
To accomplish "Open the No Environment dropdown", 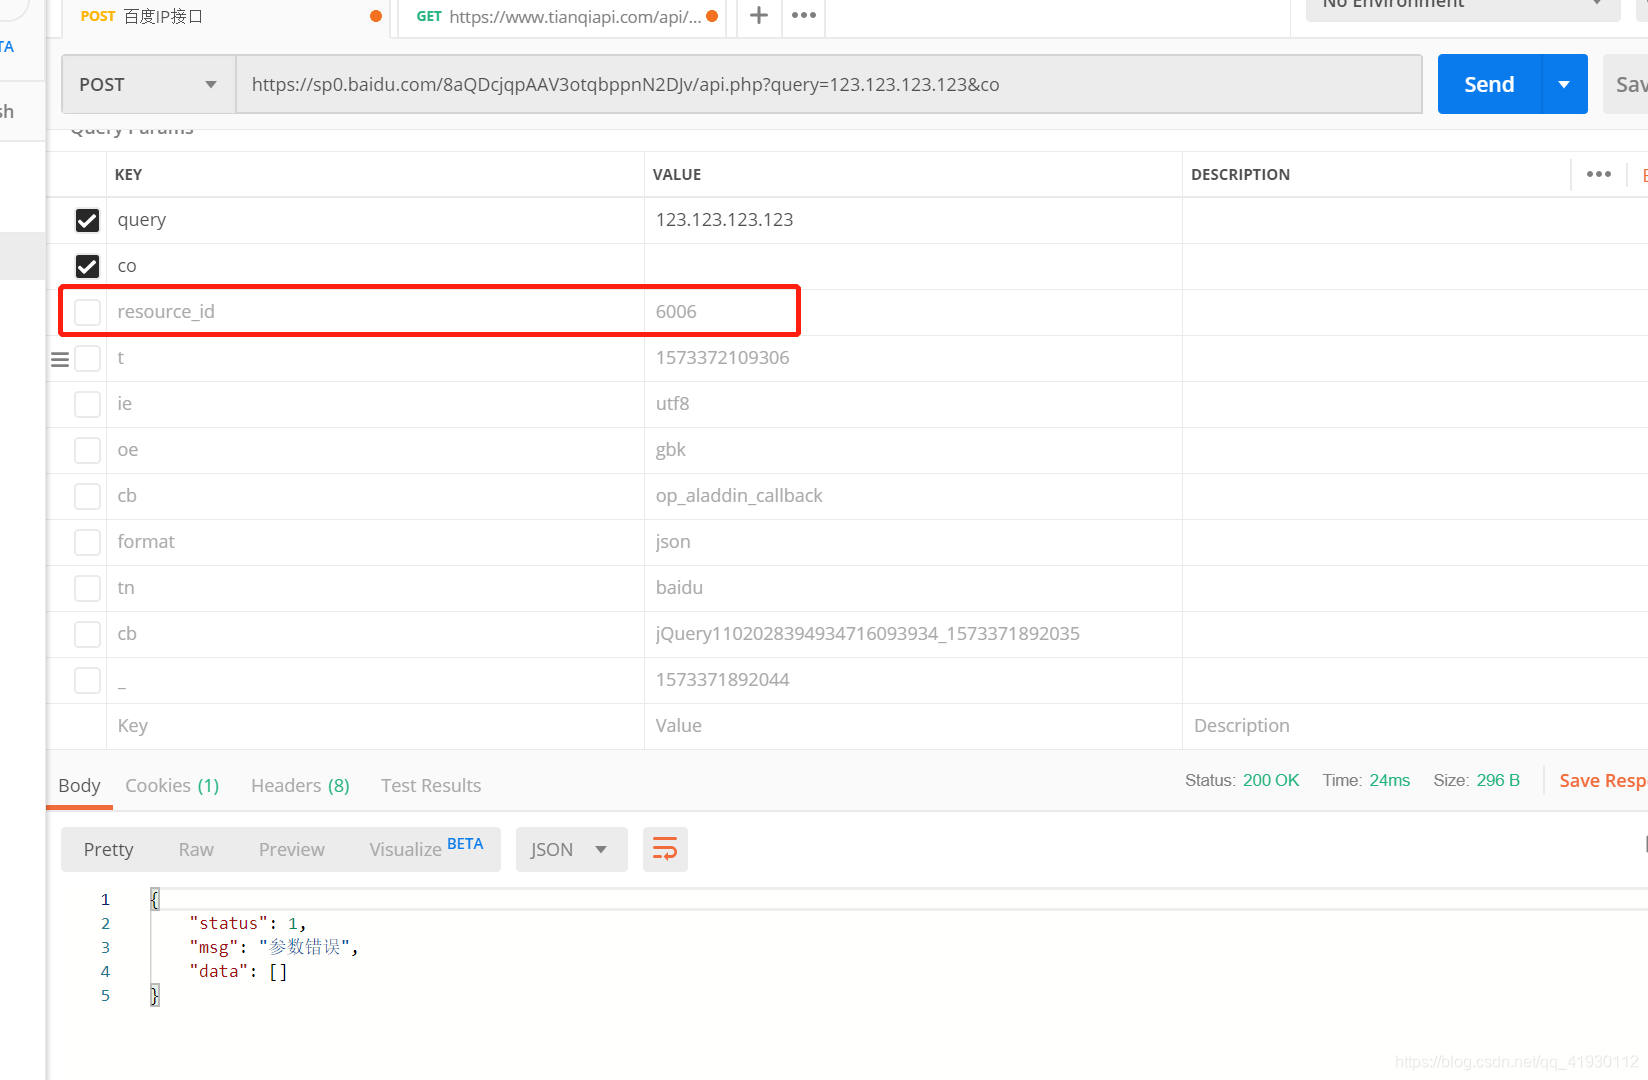I will point(1463,8).
